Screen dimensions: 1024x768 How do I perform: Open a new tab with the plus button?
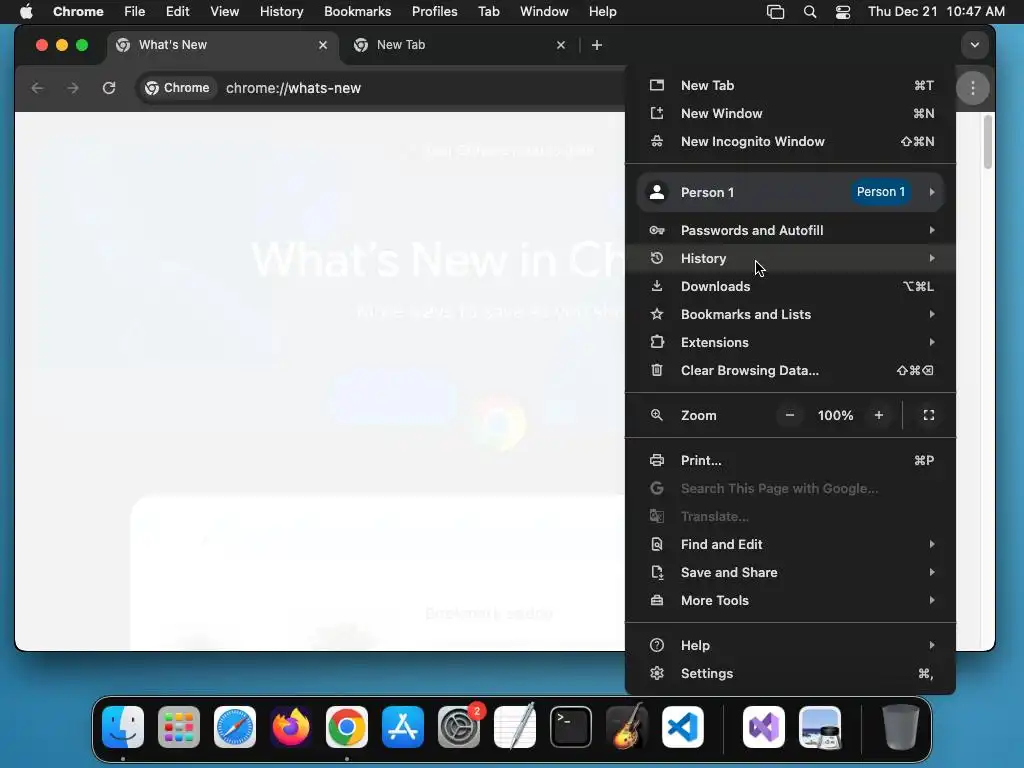596,45
